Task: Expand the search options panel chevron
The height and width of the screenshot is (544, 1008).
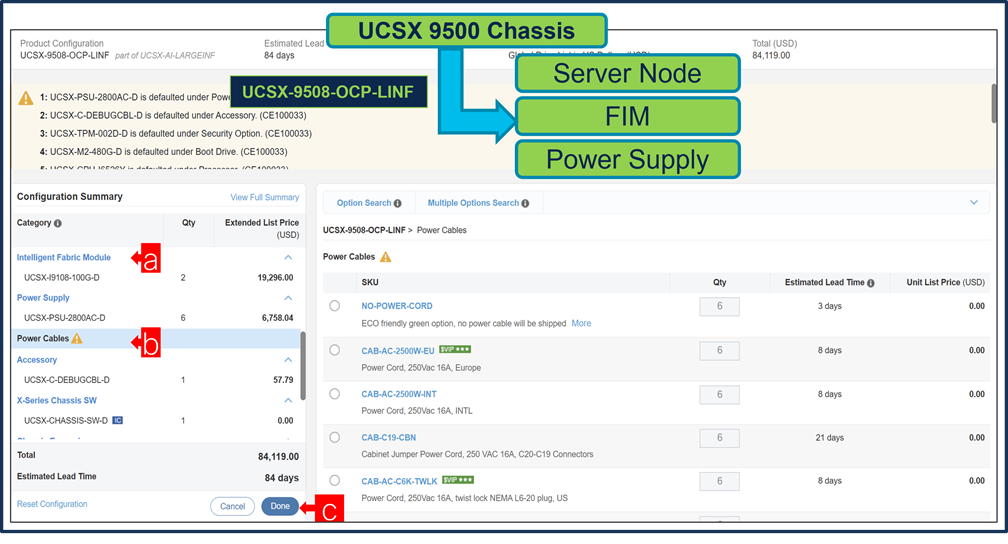Action: coord(974,203)
